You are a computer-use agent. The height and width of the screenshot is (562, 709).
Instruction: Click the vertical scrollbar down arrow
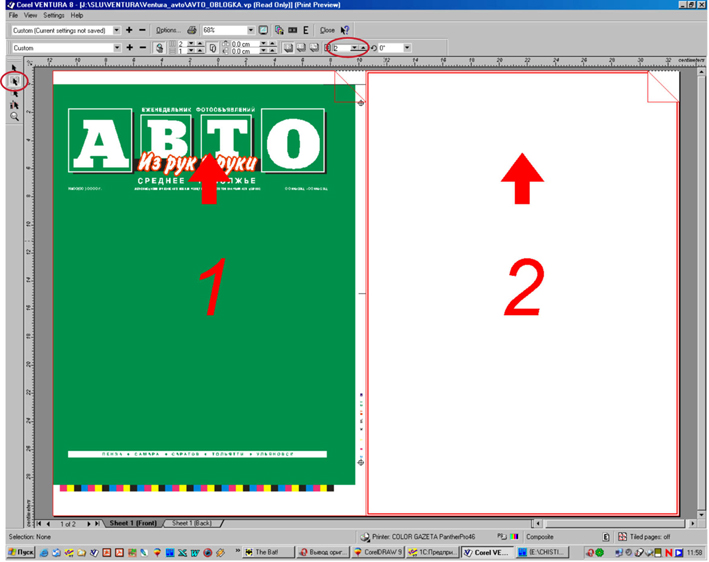point(701,515)
